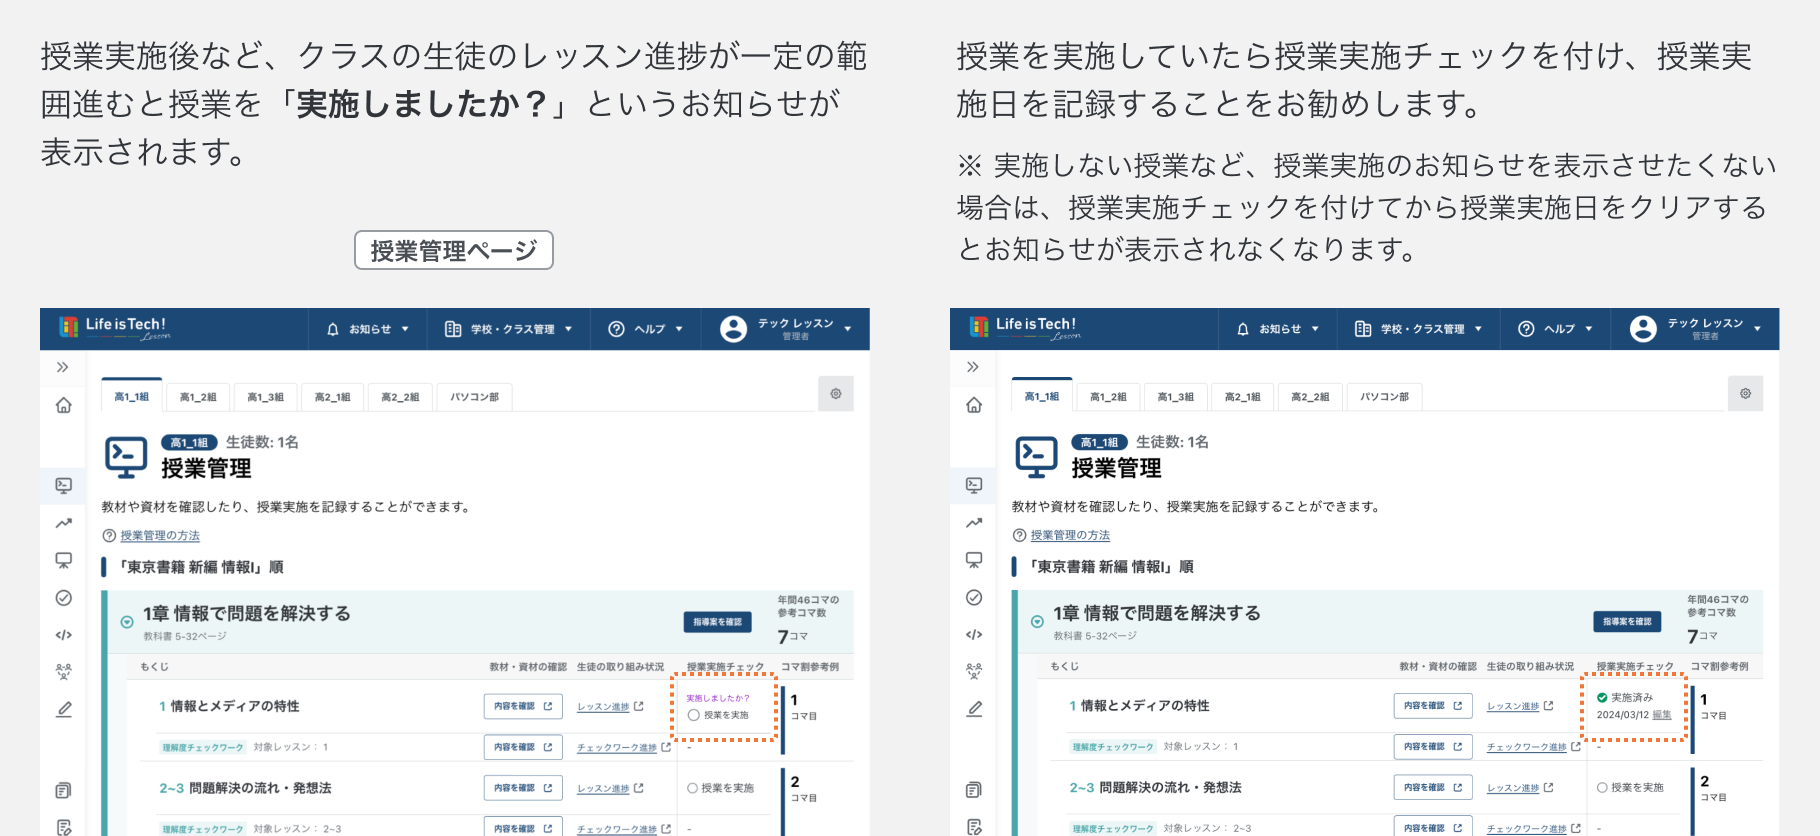1820x836 pixels.
Task: Click Life is Tech logo in left screenshot
Action: 114,328
